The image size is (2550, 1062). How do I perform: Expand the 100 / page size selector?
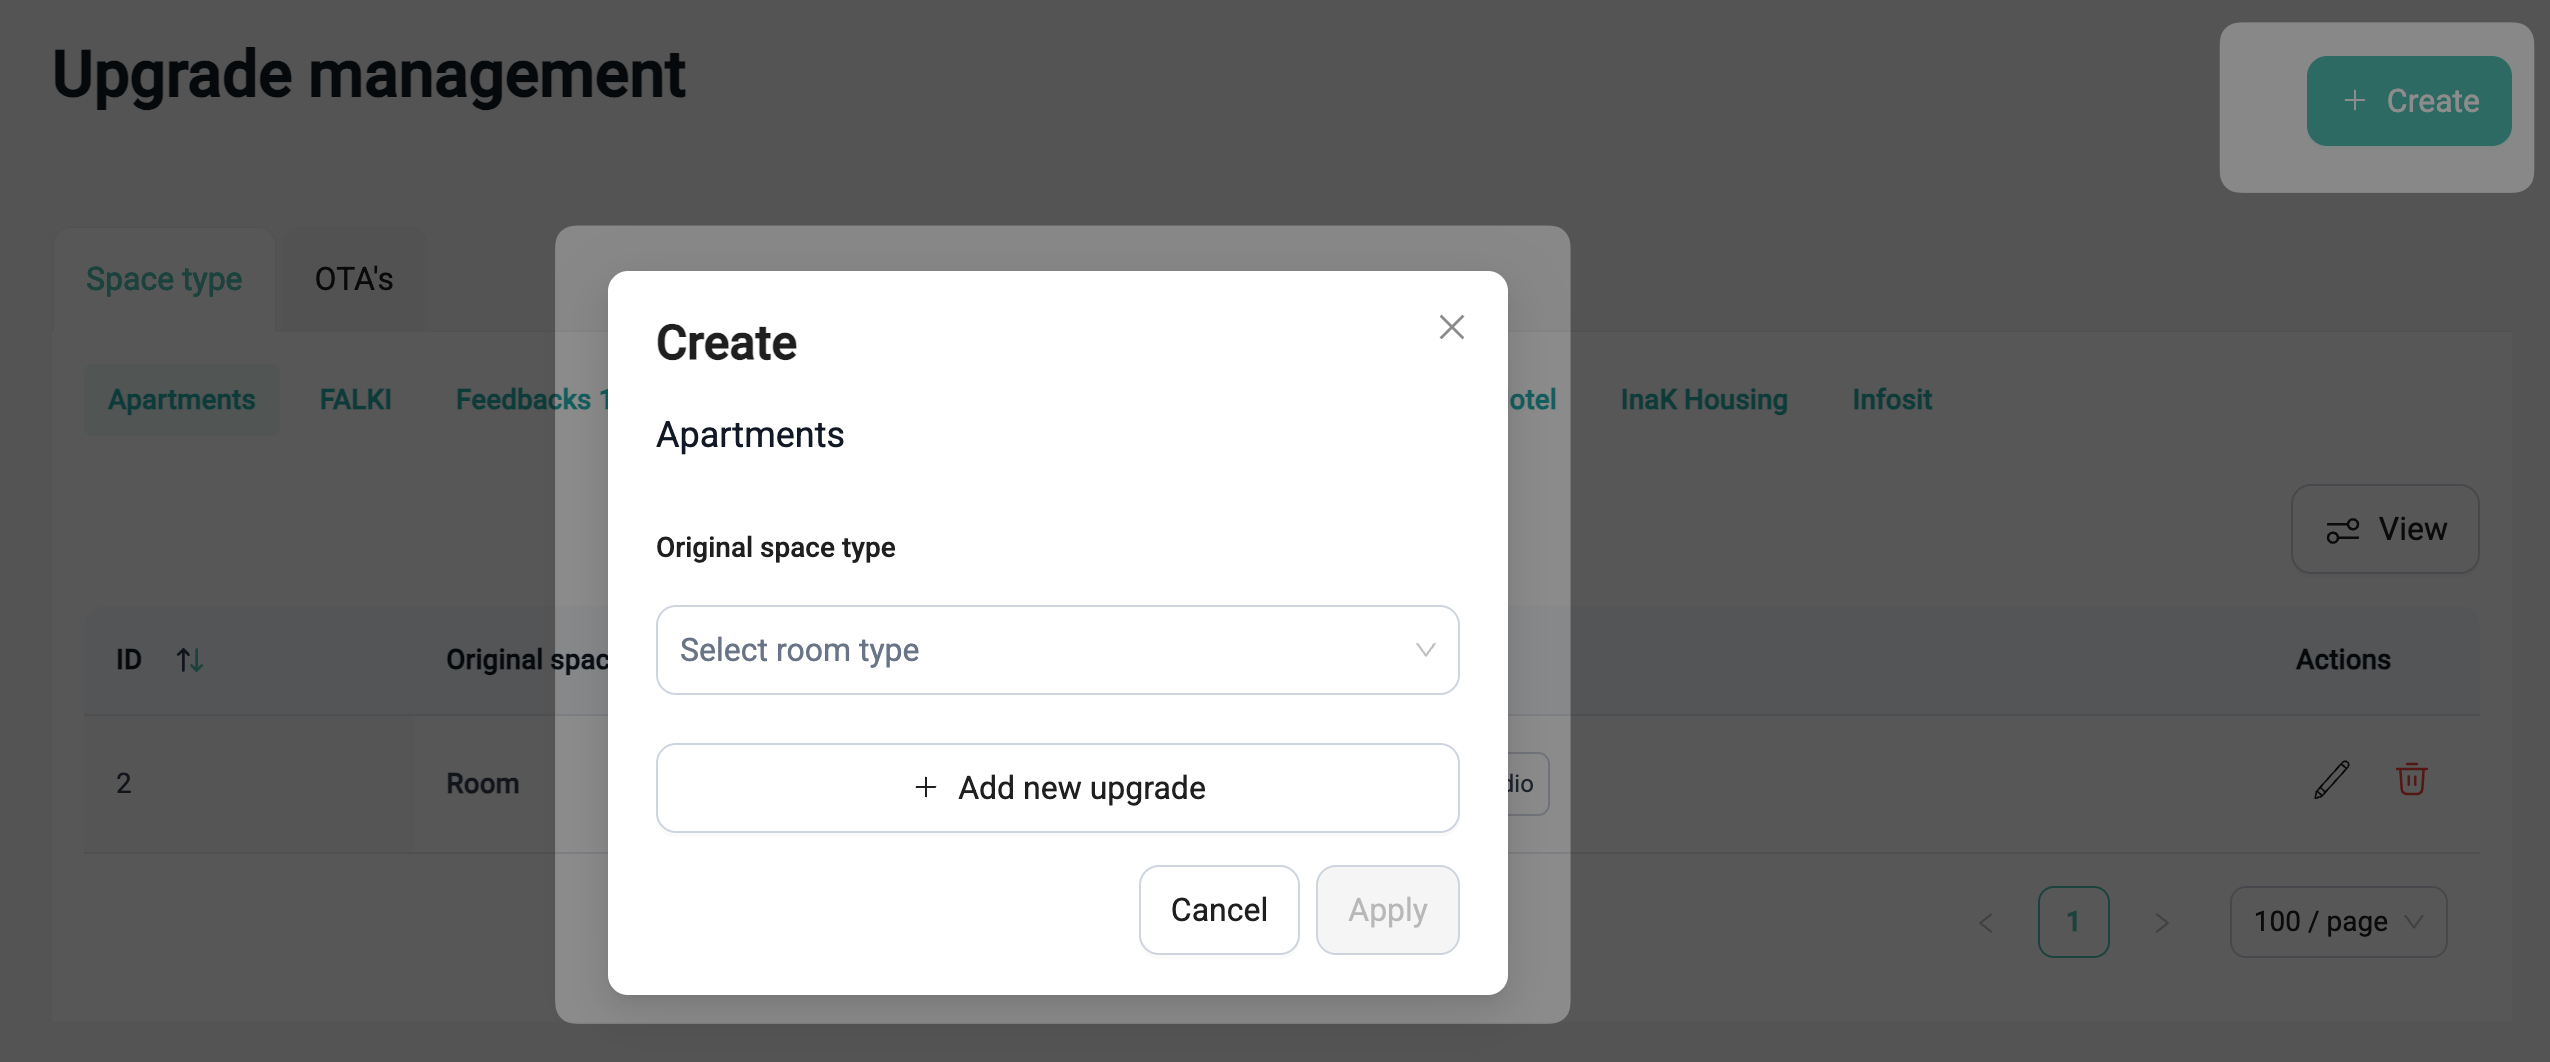(2337, 922)
